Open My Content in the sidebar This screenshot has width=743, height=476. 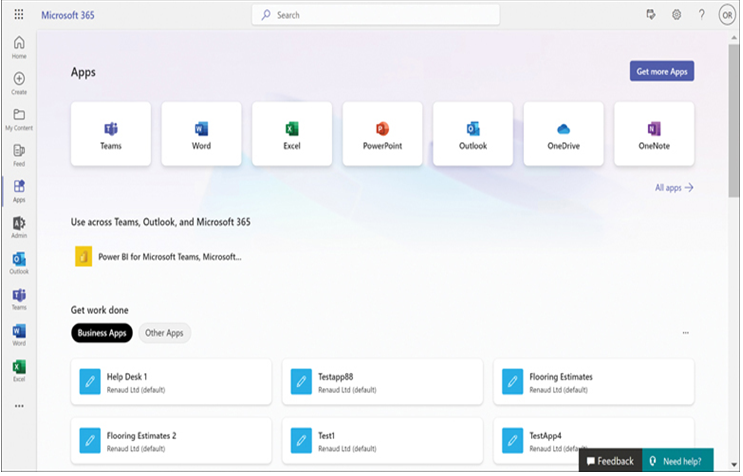click(x=19, y=119)
